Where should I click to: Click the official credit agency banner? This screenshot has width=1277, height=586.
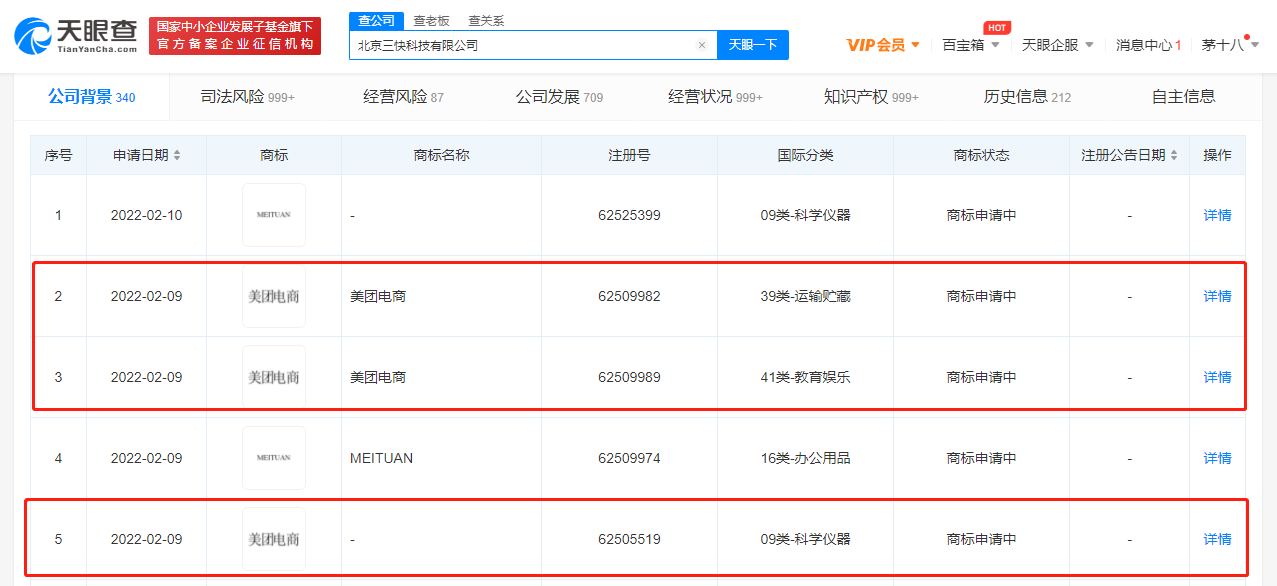235,36
